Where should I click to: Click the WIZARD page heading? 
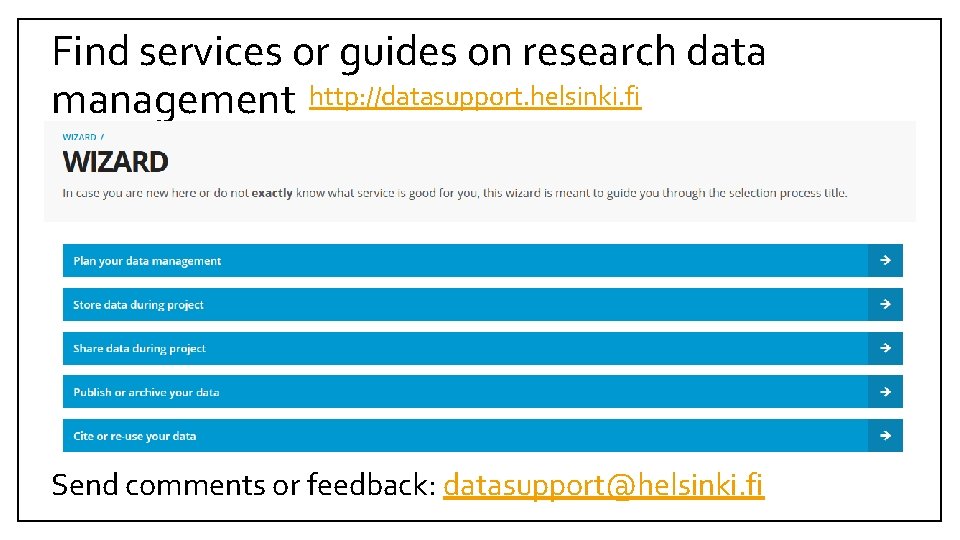[x=115, y=162]
